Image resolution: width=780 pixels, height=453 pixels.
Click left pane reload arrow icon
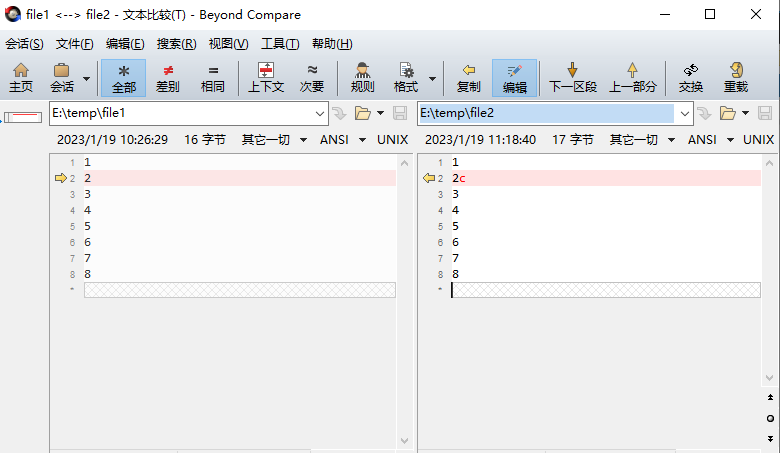pyautogui.click(x=339, y=113)
